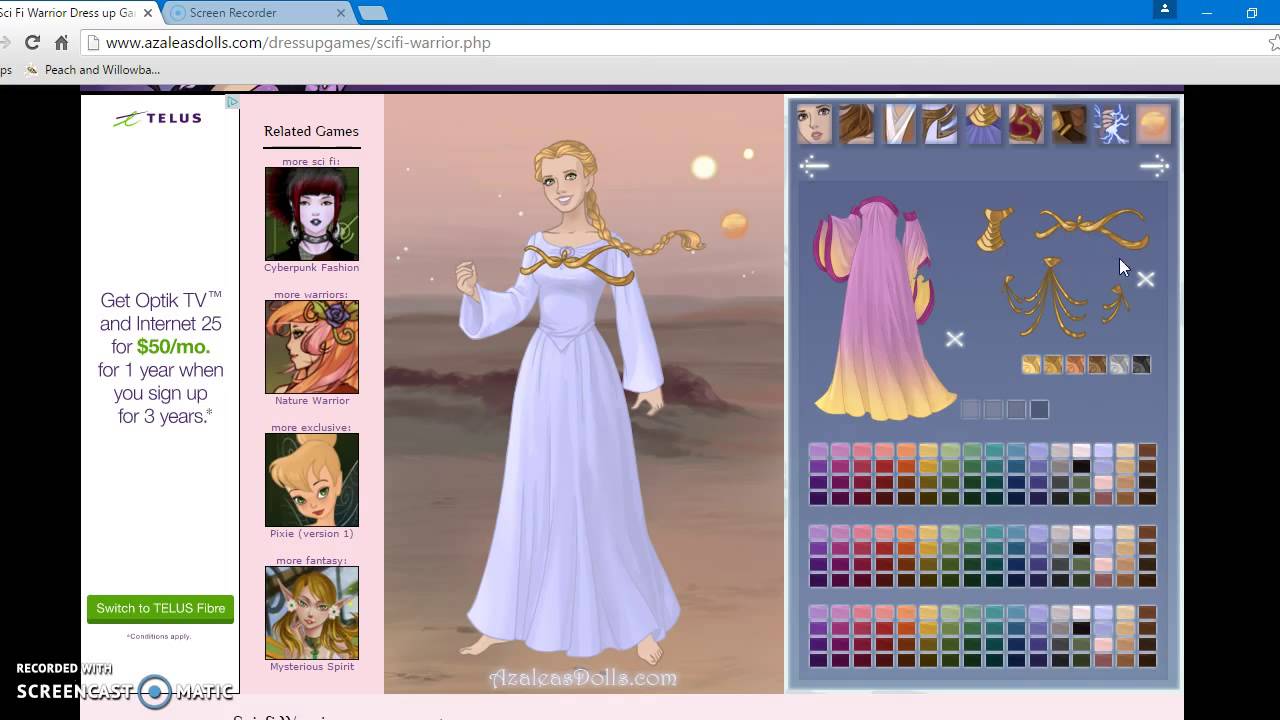
Task: Pick the bright gold metal swatch
Action: [1031, 365]
